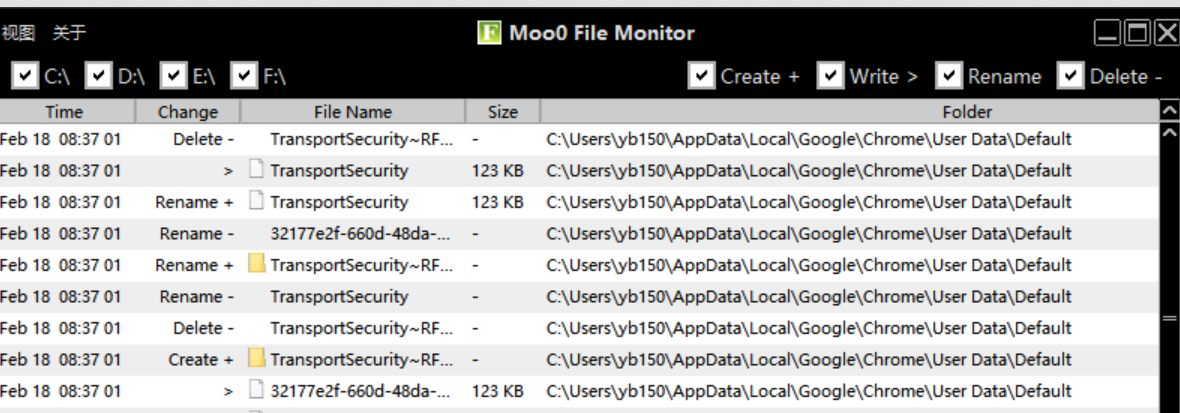Open the 视图 menu
1180x413 pixels.
18,33
